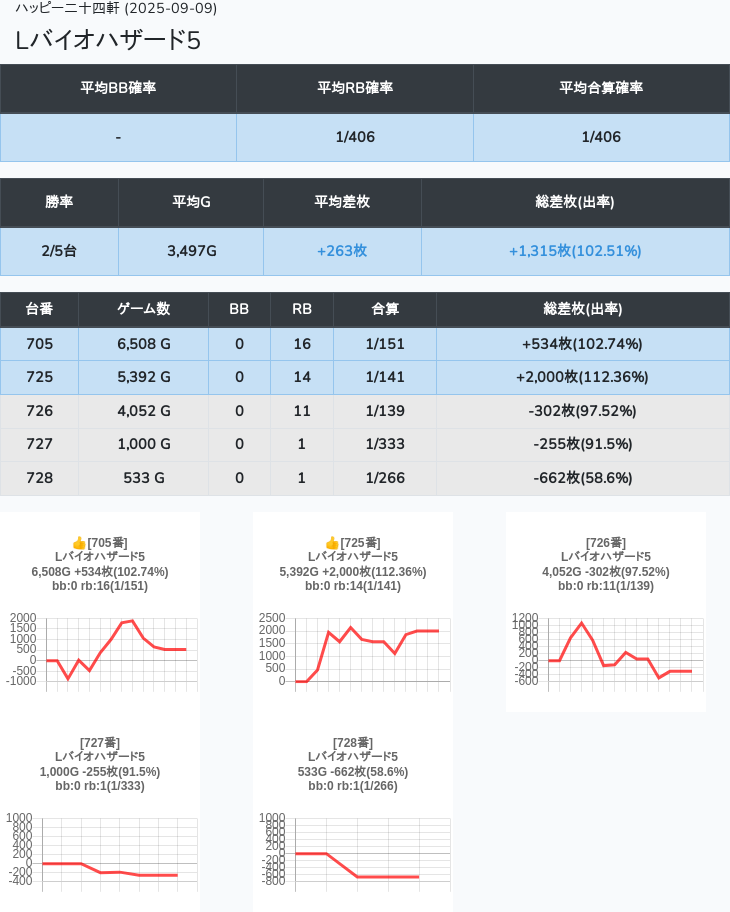Click the +1,315枚(102.51%) total value
This screenshot has height=912, width=730.
pyautogui.click(x=575, y=251)
